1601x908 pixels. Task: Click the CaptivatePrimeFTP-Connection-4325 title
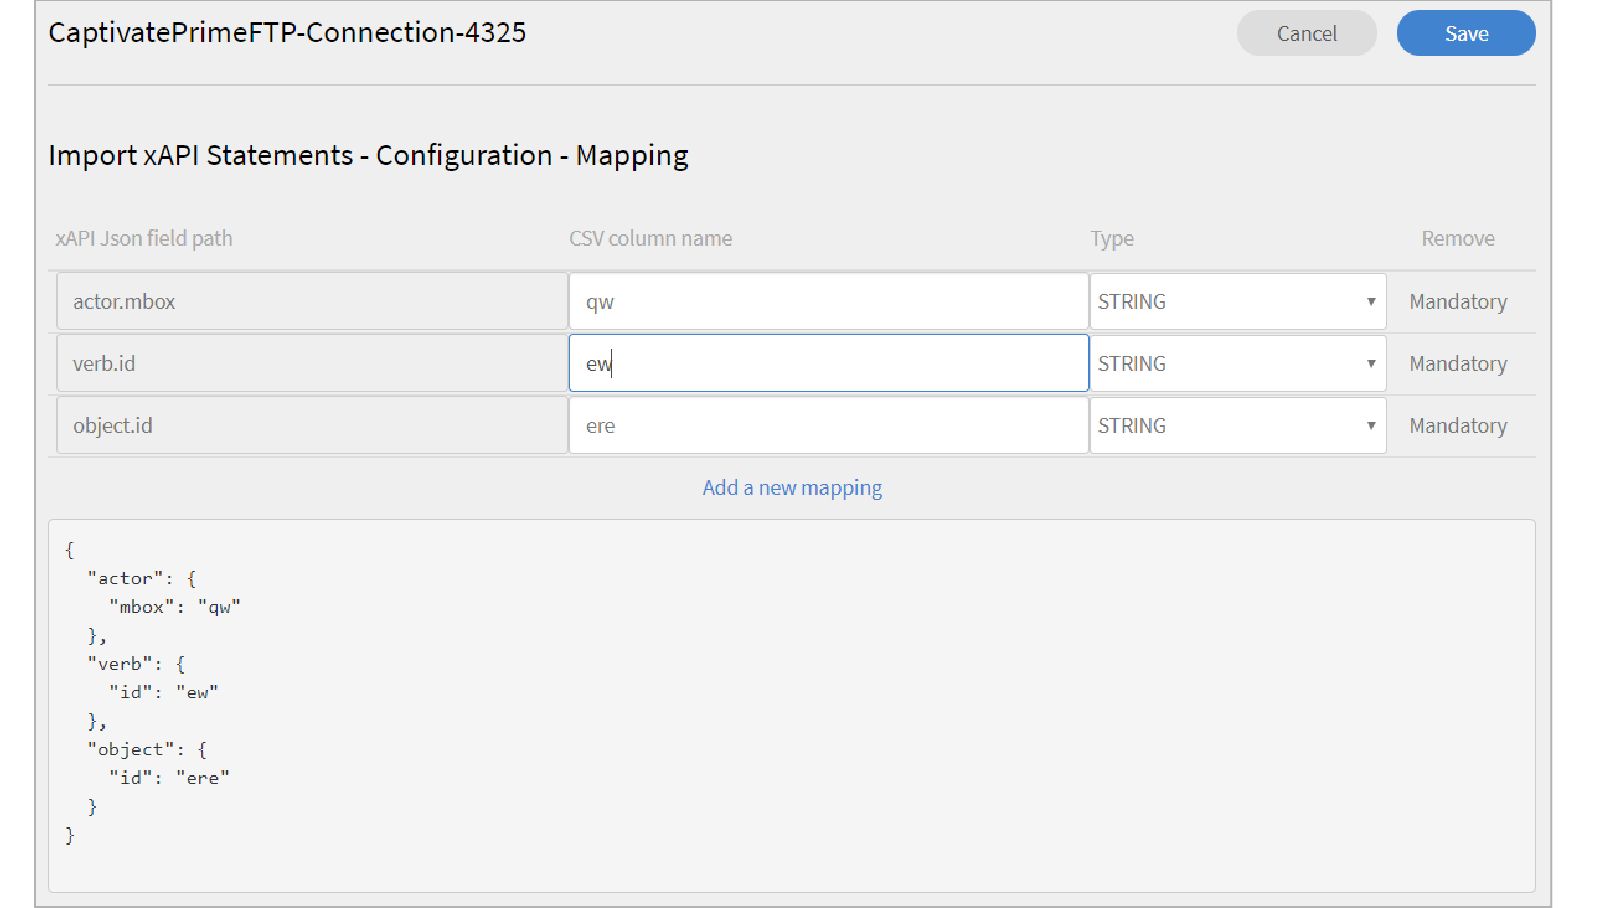287,32
